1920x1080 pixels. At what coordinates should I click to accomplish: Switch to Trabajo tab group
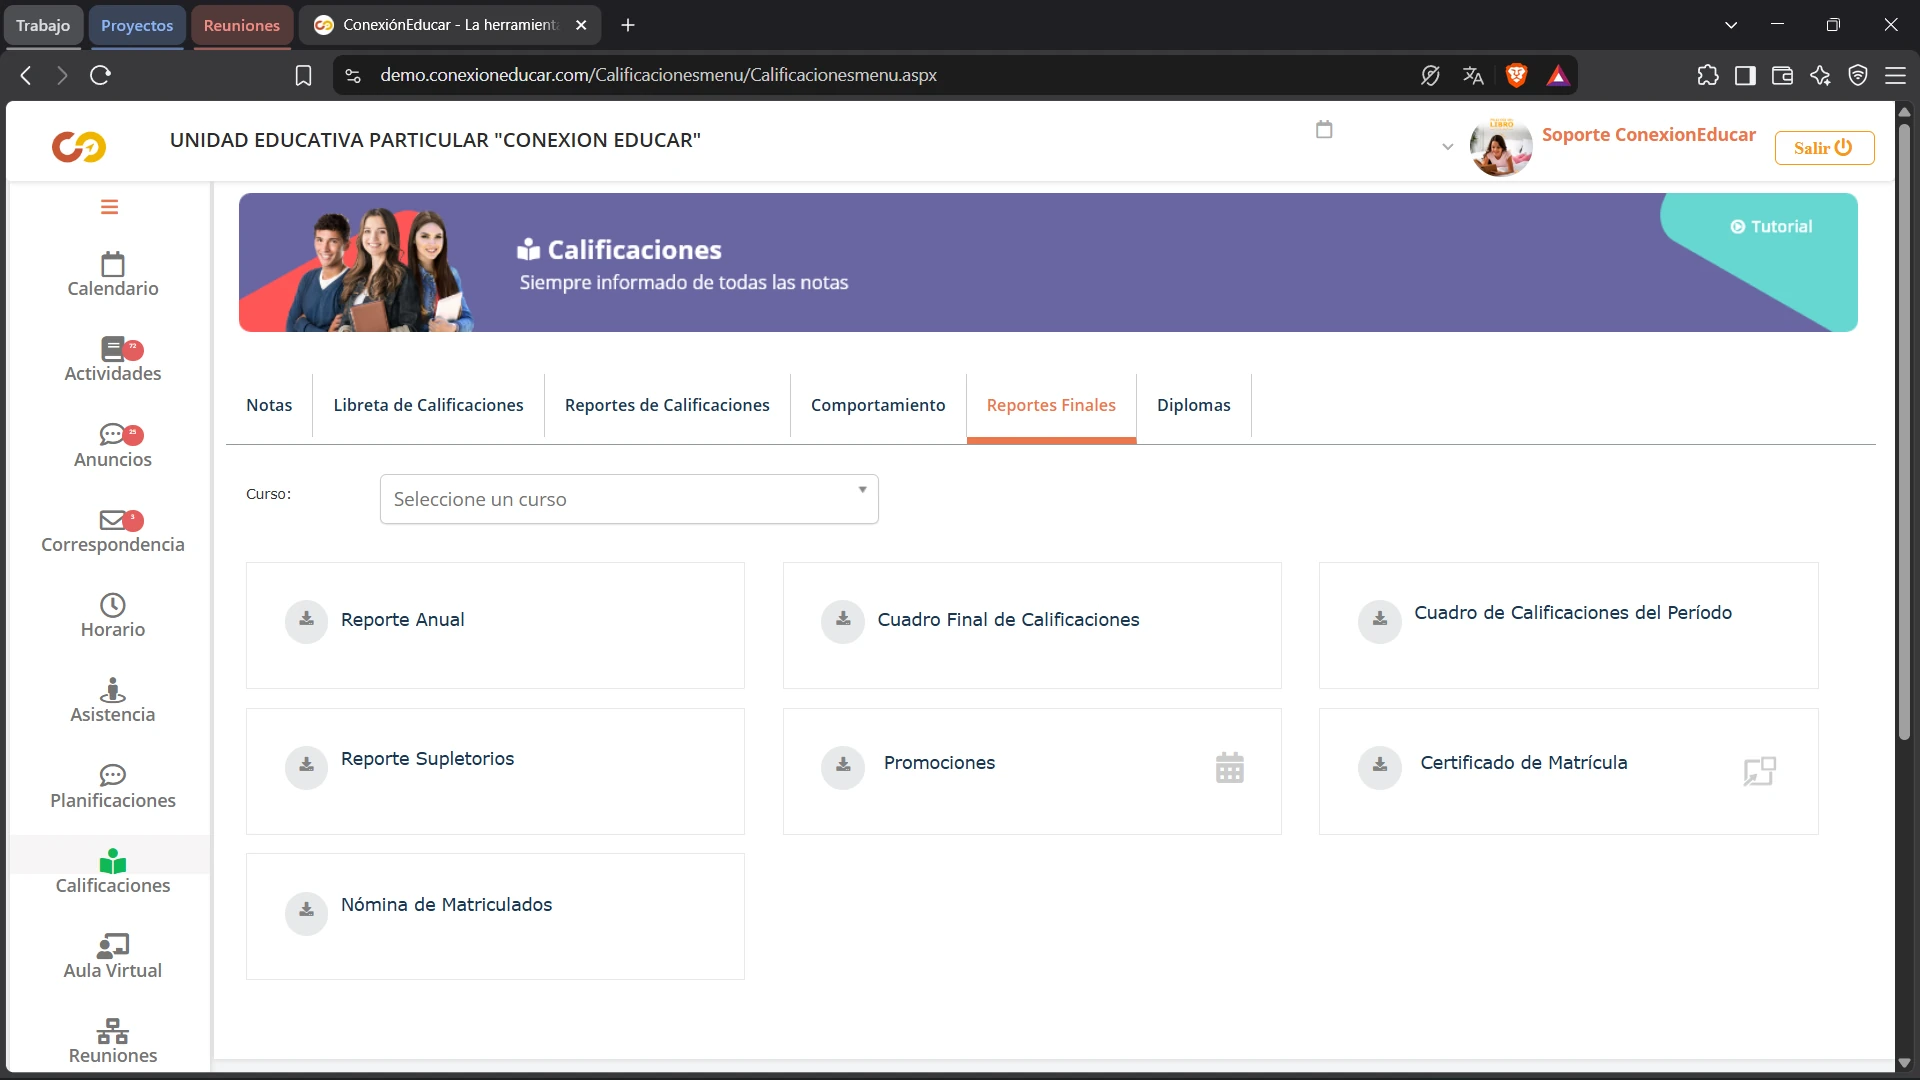(x=43, y=25)
